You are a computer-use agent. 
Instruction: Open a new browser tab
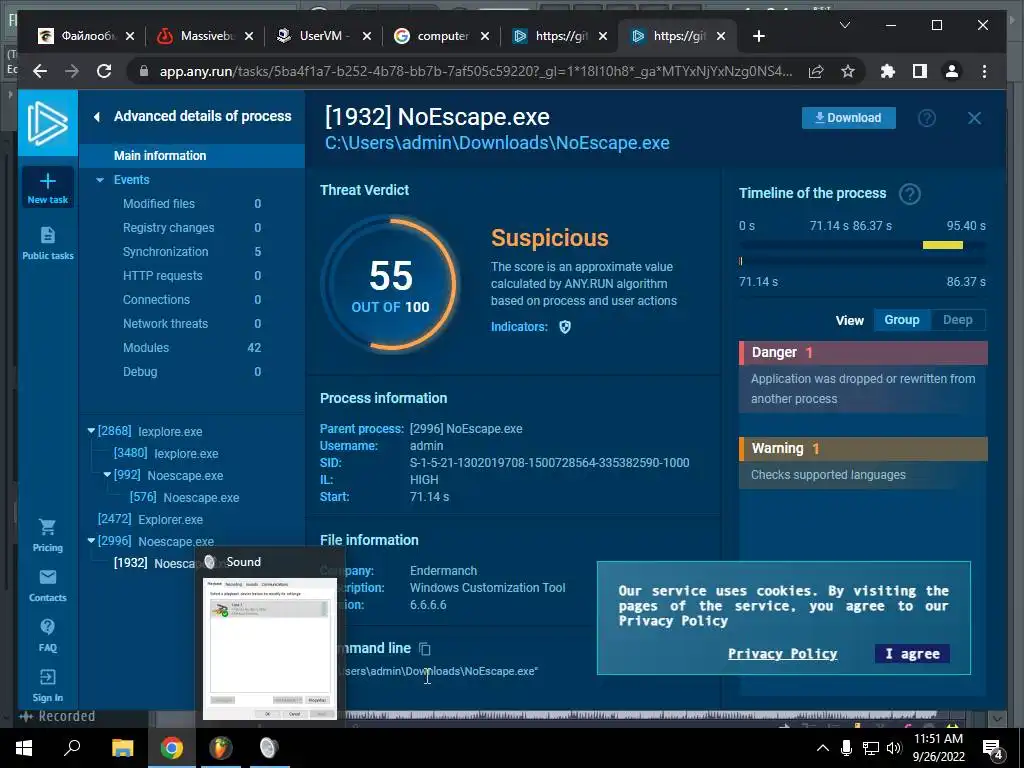(x=758, y=37)
